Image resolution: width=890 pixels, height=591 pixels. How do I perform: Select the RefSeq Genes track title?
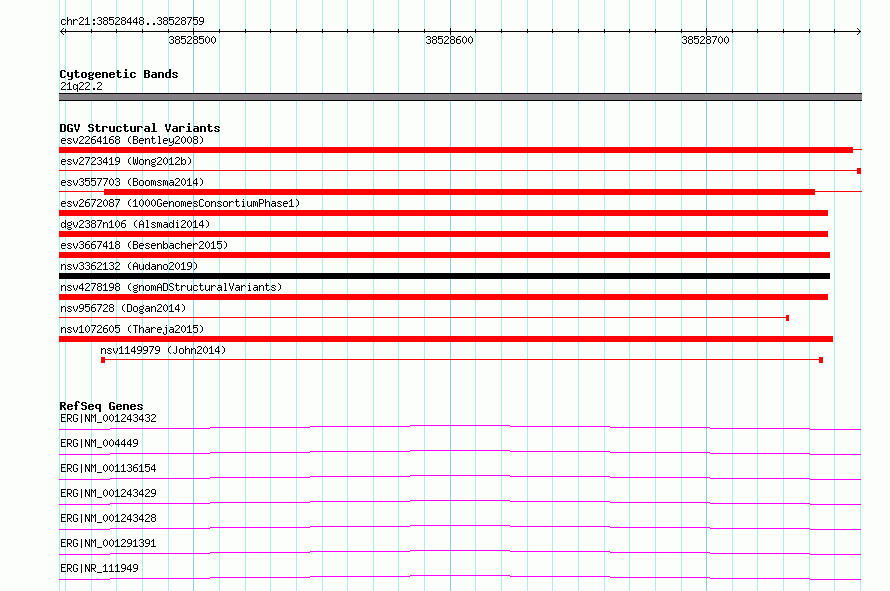point(101,406)
